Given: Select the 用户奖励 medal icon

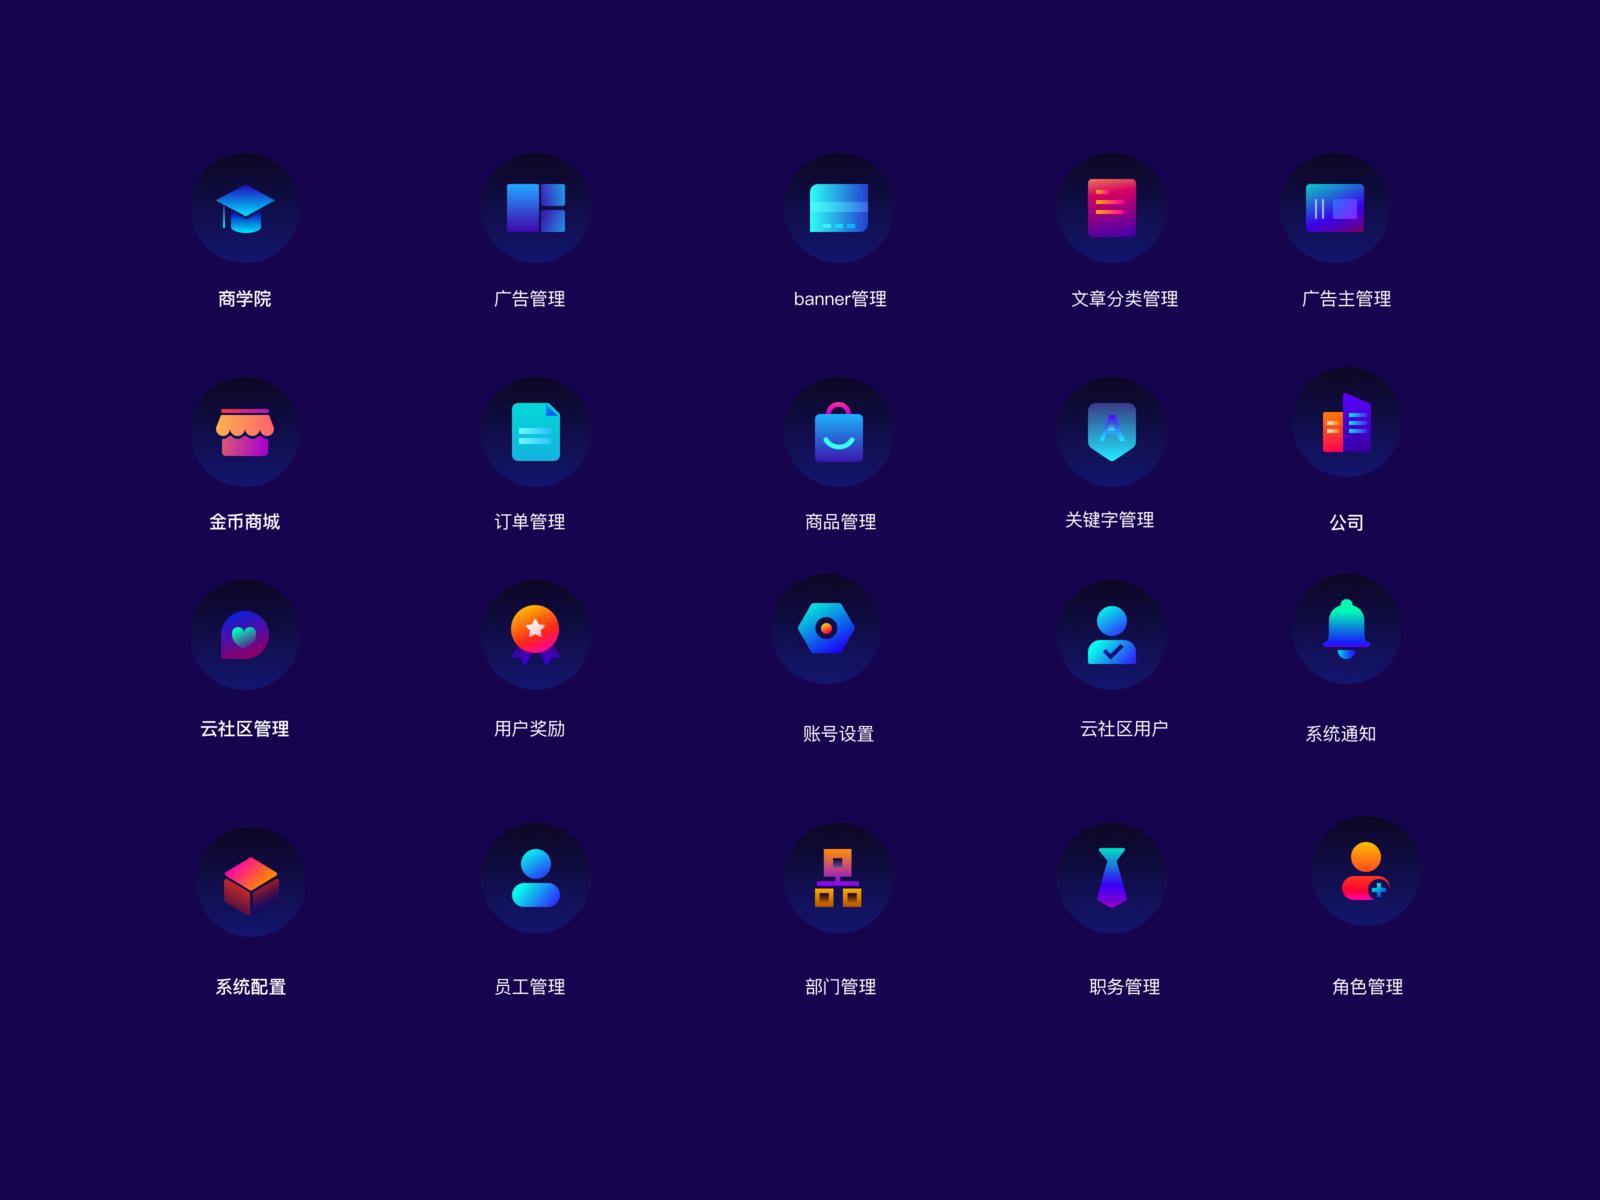Looking at the screenshot, I should pos(536,633).
